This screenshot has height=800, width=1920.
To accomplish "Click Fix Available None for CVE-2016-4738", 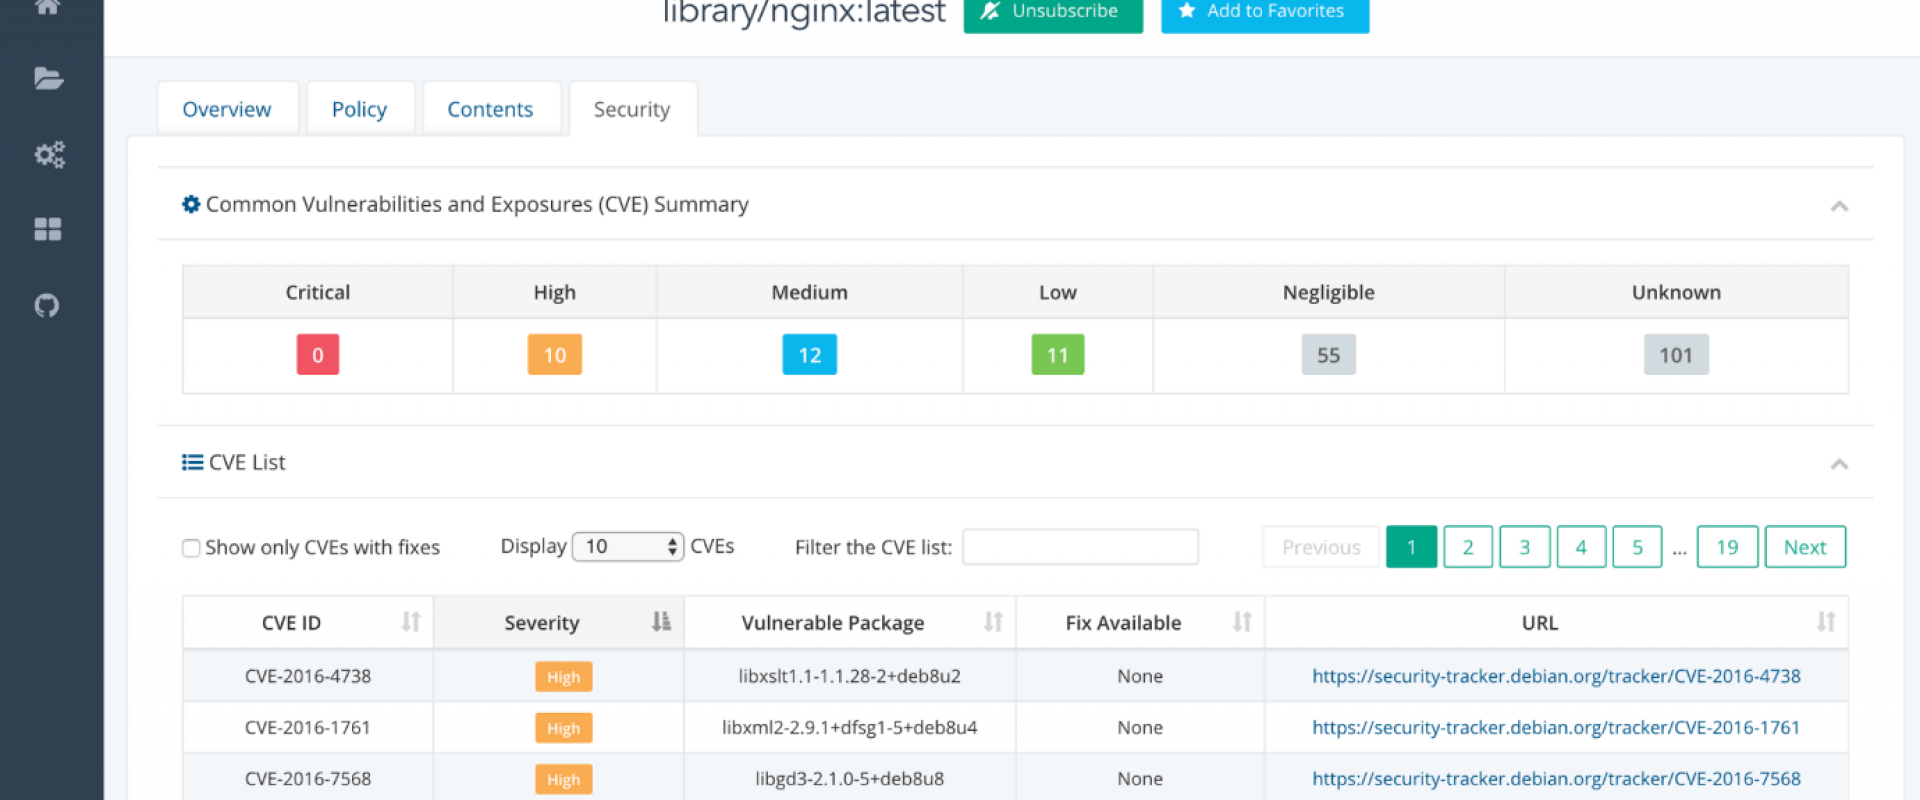I will pos(1140,676).
